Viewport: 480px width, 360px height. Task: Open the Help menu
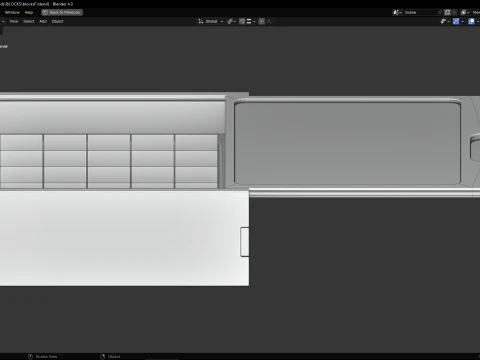point(29,12)
